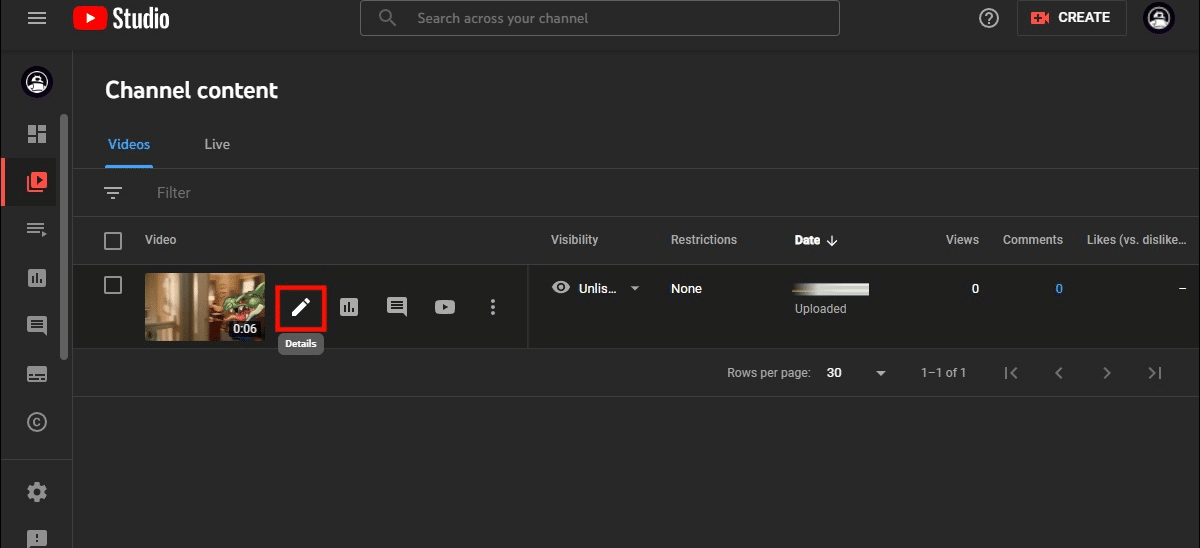Click the CREATE button
Screen dimensions: 1200x548
point(1072,18)
